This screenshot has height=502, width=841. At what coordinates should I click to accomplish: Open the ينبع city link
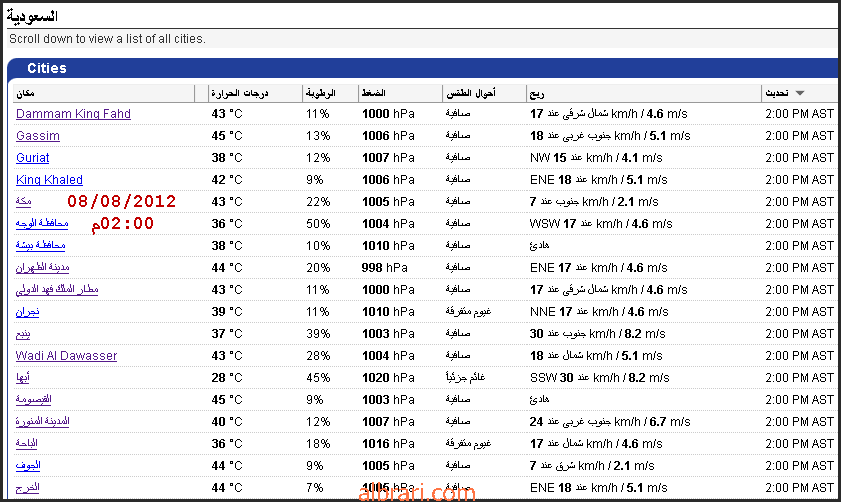click(x=23, y=334)
